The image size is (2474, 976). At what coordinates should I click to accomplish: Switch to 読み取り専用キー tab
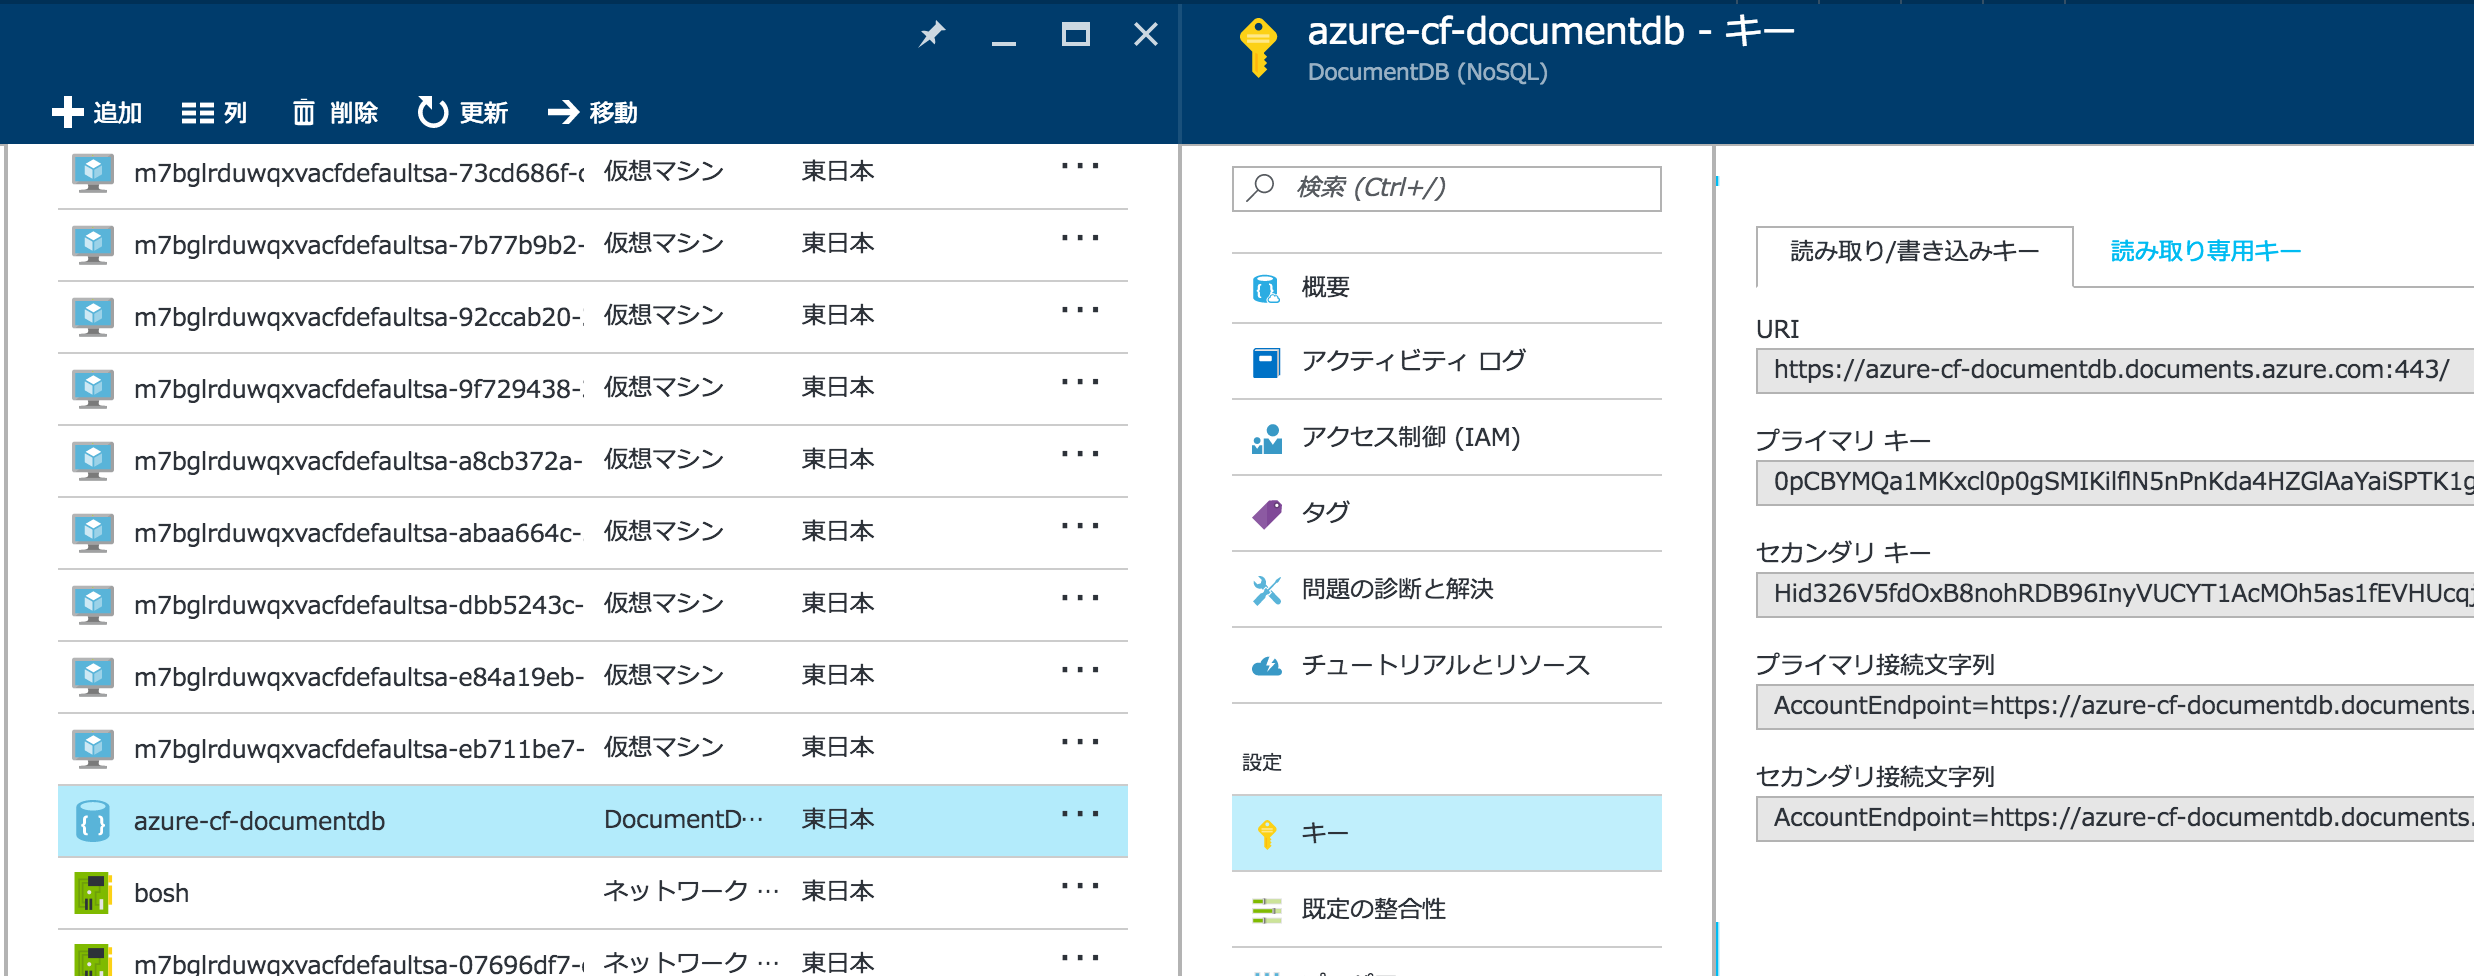(2205, 251)
